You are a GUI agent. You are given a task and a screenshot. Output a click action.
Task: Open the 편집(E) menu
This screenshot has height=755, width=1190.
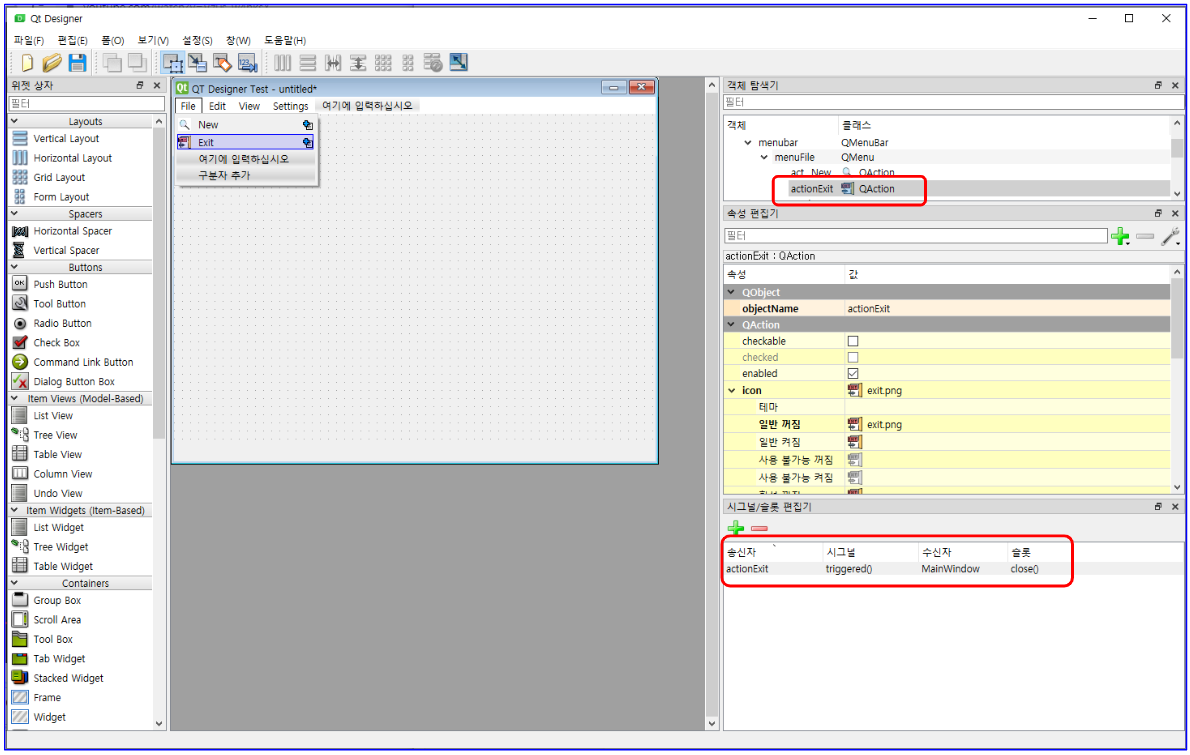tap(72, 40)
